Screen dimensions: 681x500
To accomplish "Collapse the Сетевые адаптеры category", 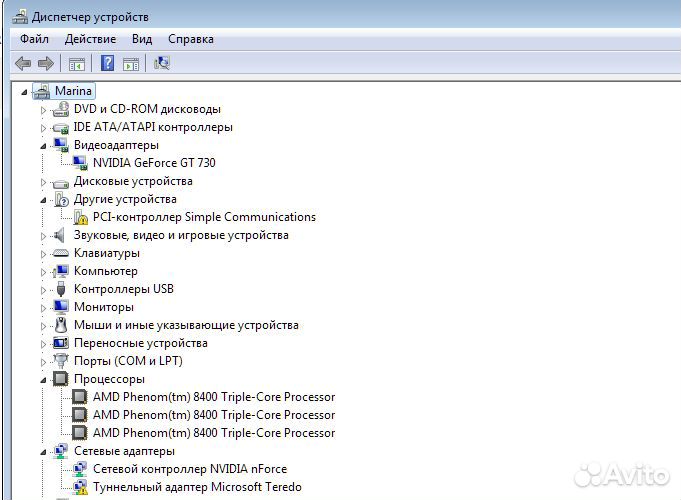I will tap(43, 452).
